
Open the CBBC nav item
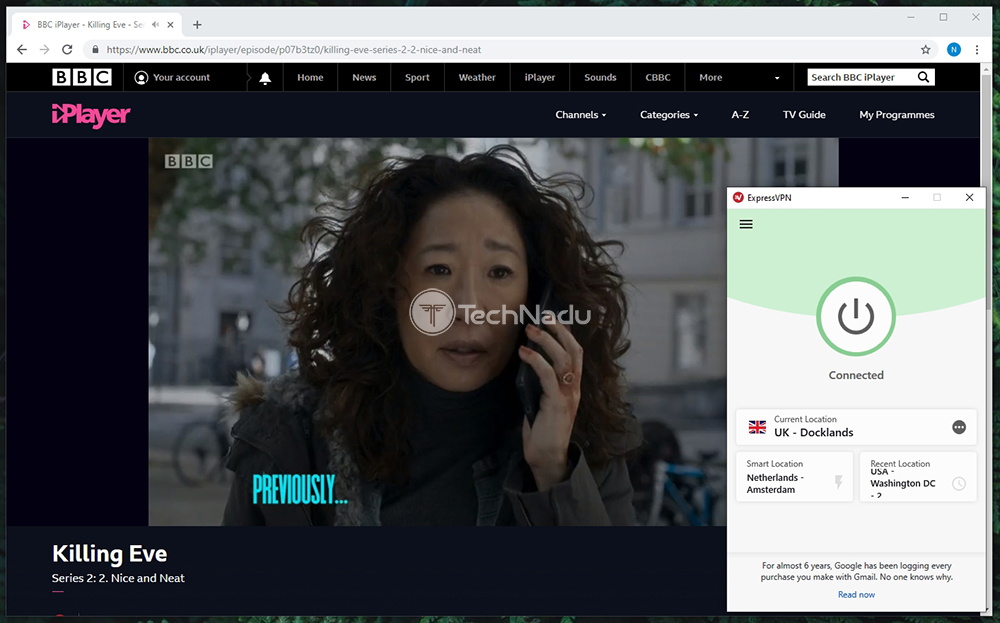(658, 78)
